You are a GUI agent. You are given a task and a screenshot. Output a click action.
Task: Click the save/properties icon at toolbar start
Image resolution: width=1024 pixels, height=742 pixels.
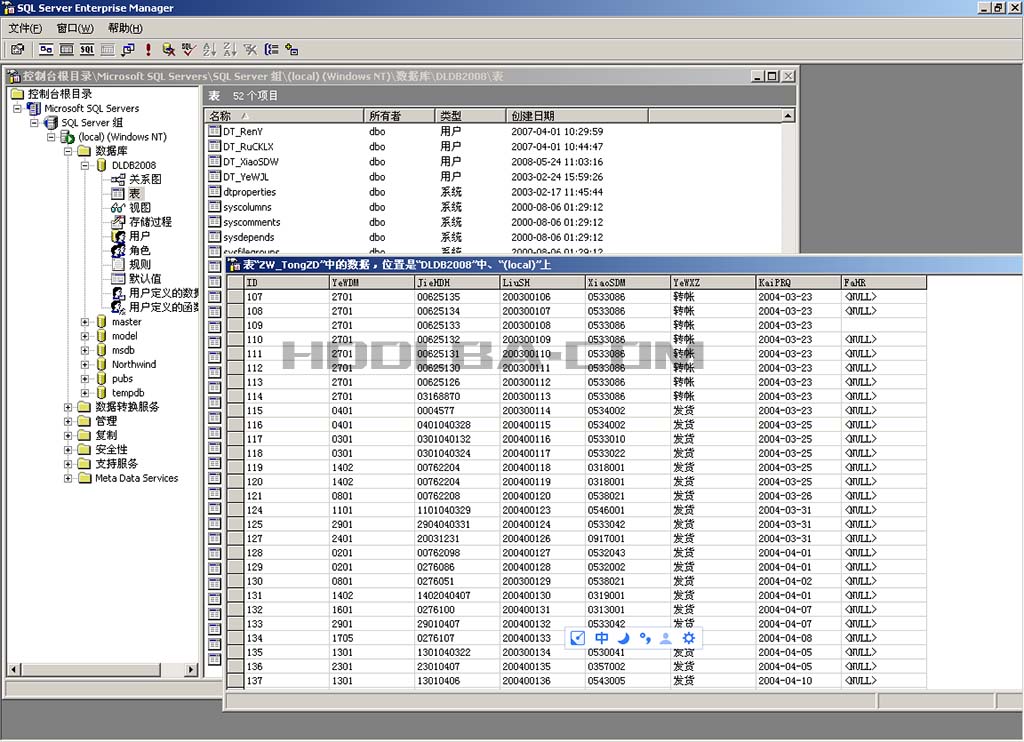tap(18, 49)
